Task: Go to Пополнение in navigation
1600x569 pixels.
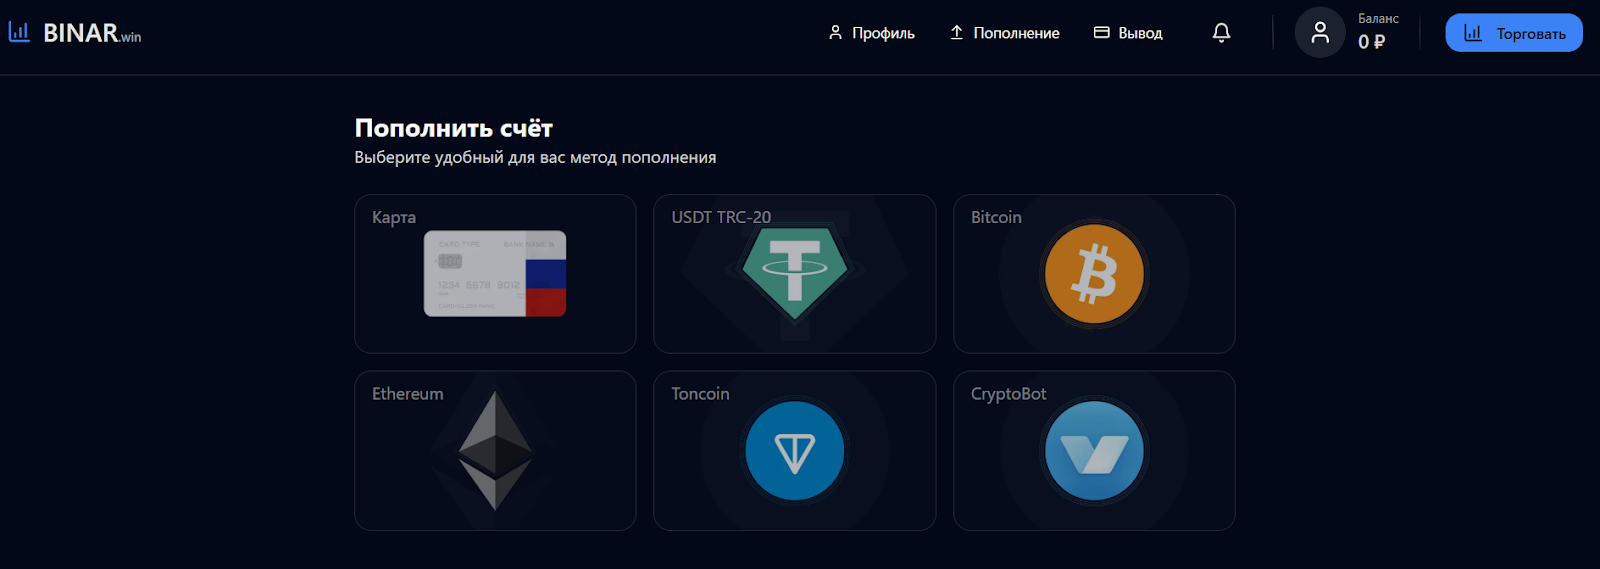Action: [x=1005, y=33]
